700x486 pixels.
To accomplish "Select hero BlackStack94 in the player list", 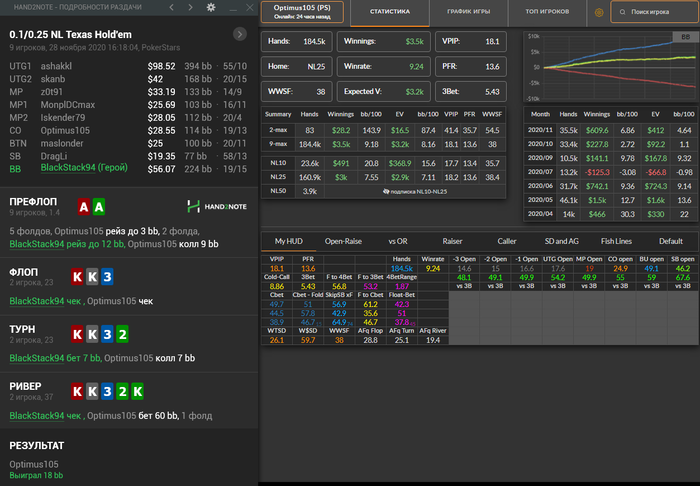I will [x=84, y=168].
